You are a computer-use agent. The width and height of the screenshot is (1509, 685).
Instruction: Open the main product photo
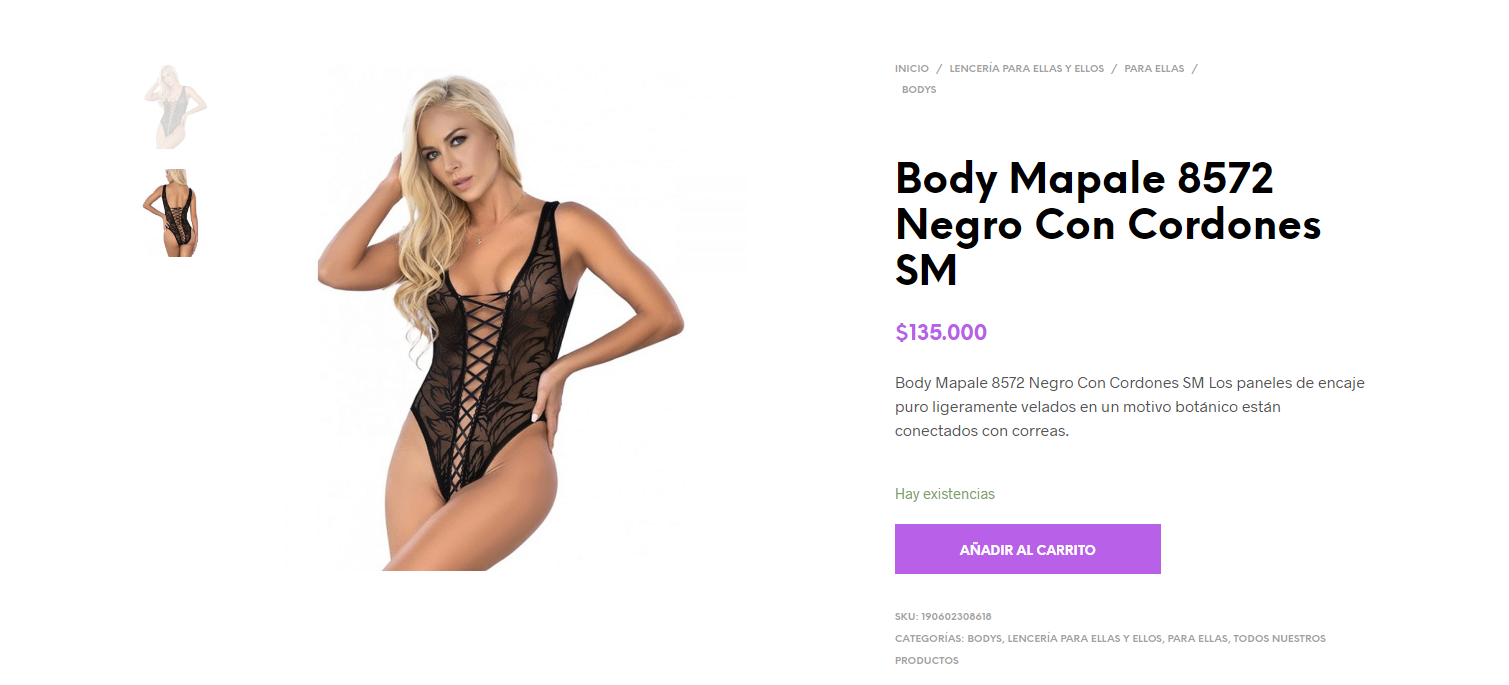click(500, 318)
